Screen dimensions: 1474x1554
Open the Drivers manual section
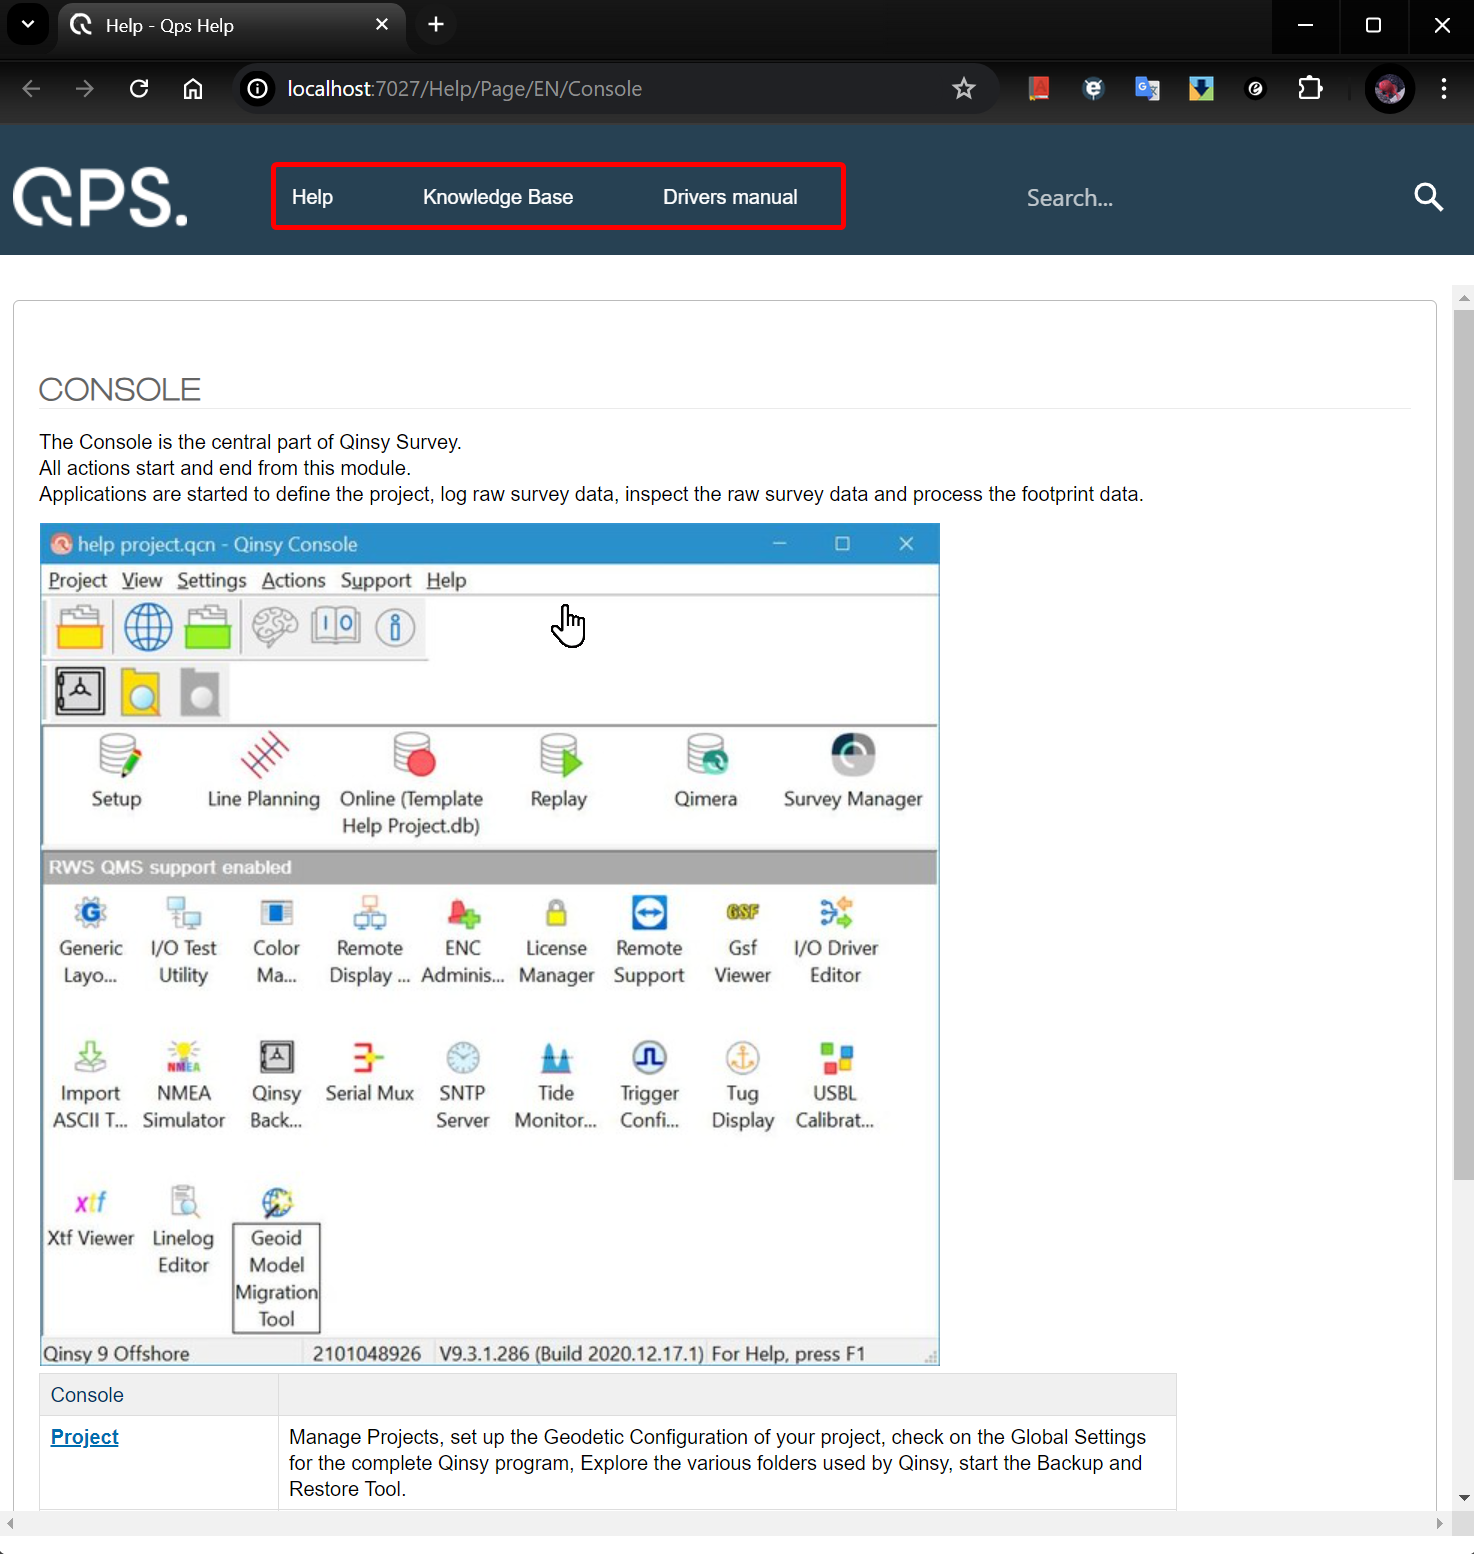tap(730, 197)
